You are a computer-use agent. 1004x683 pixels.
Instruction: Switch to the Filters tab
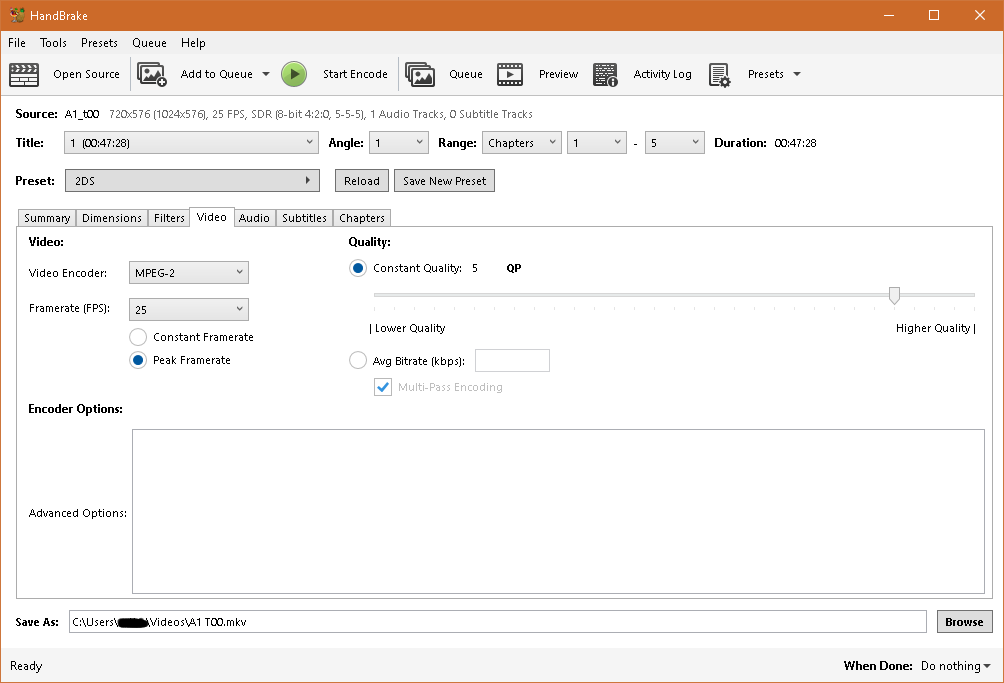tap(169, 218)
